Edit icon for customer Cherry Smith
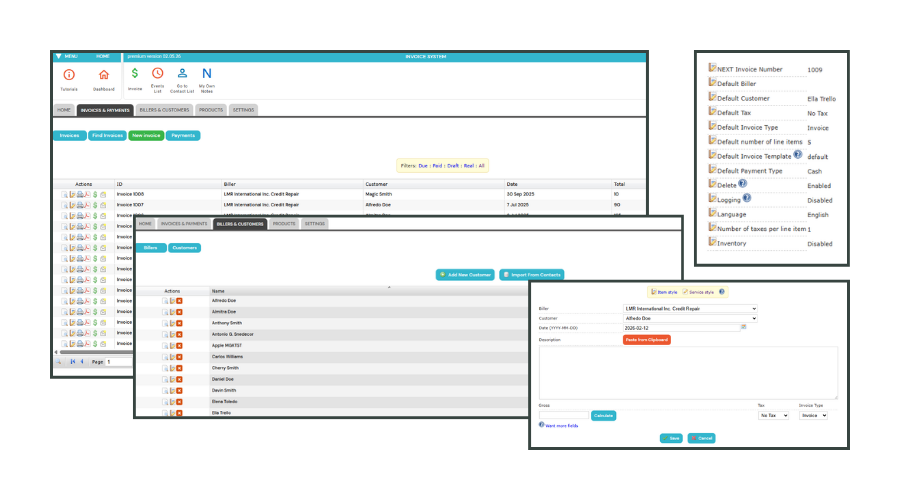The height and width of the screenshot is (500, 900). pyautogui.click(x=172, y=368)
